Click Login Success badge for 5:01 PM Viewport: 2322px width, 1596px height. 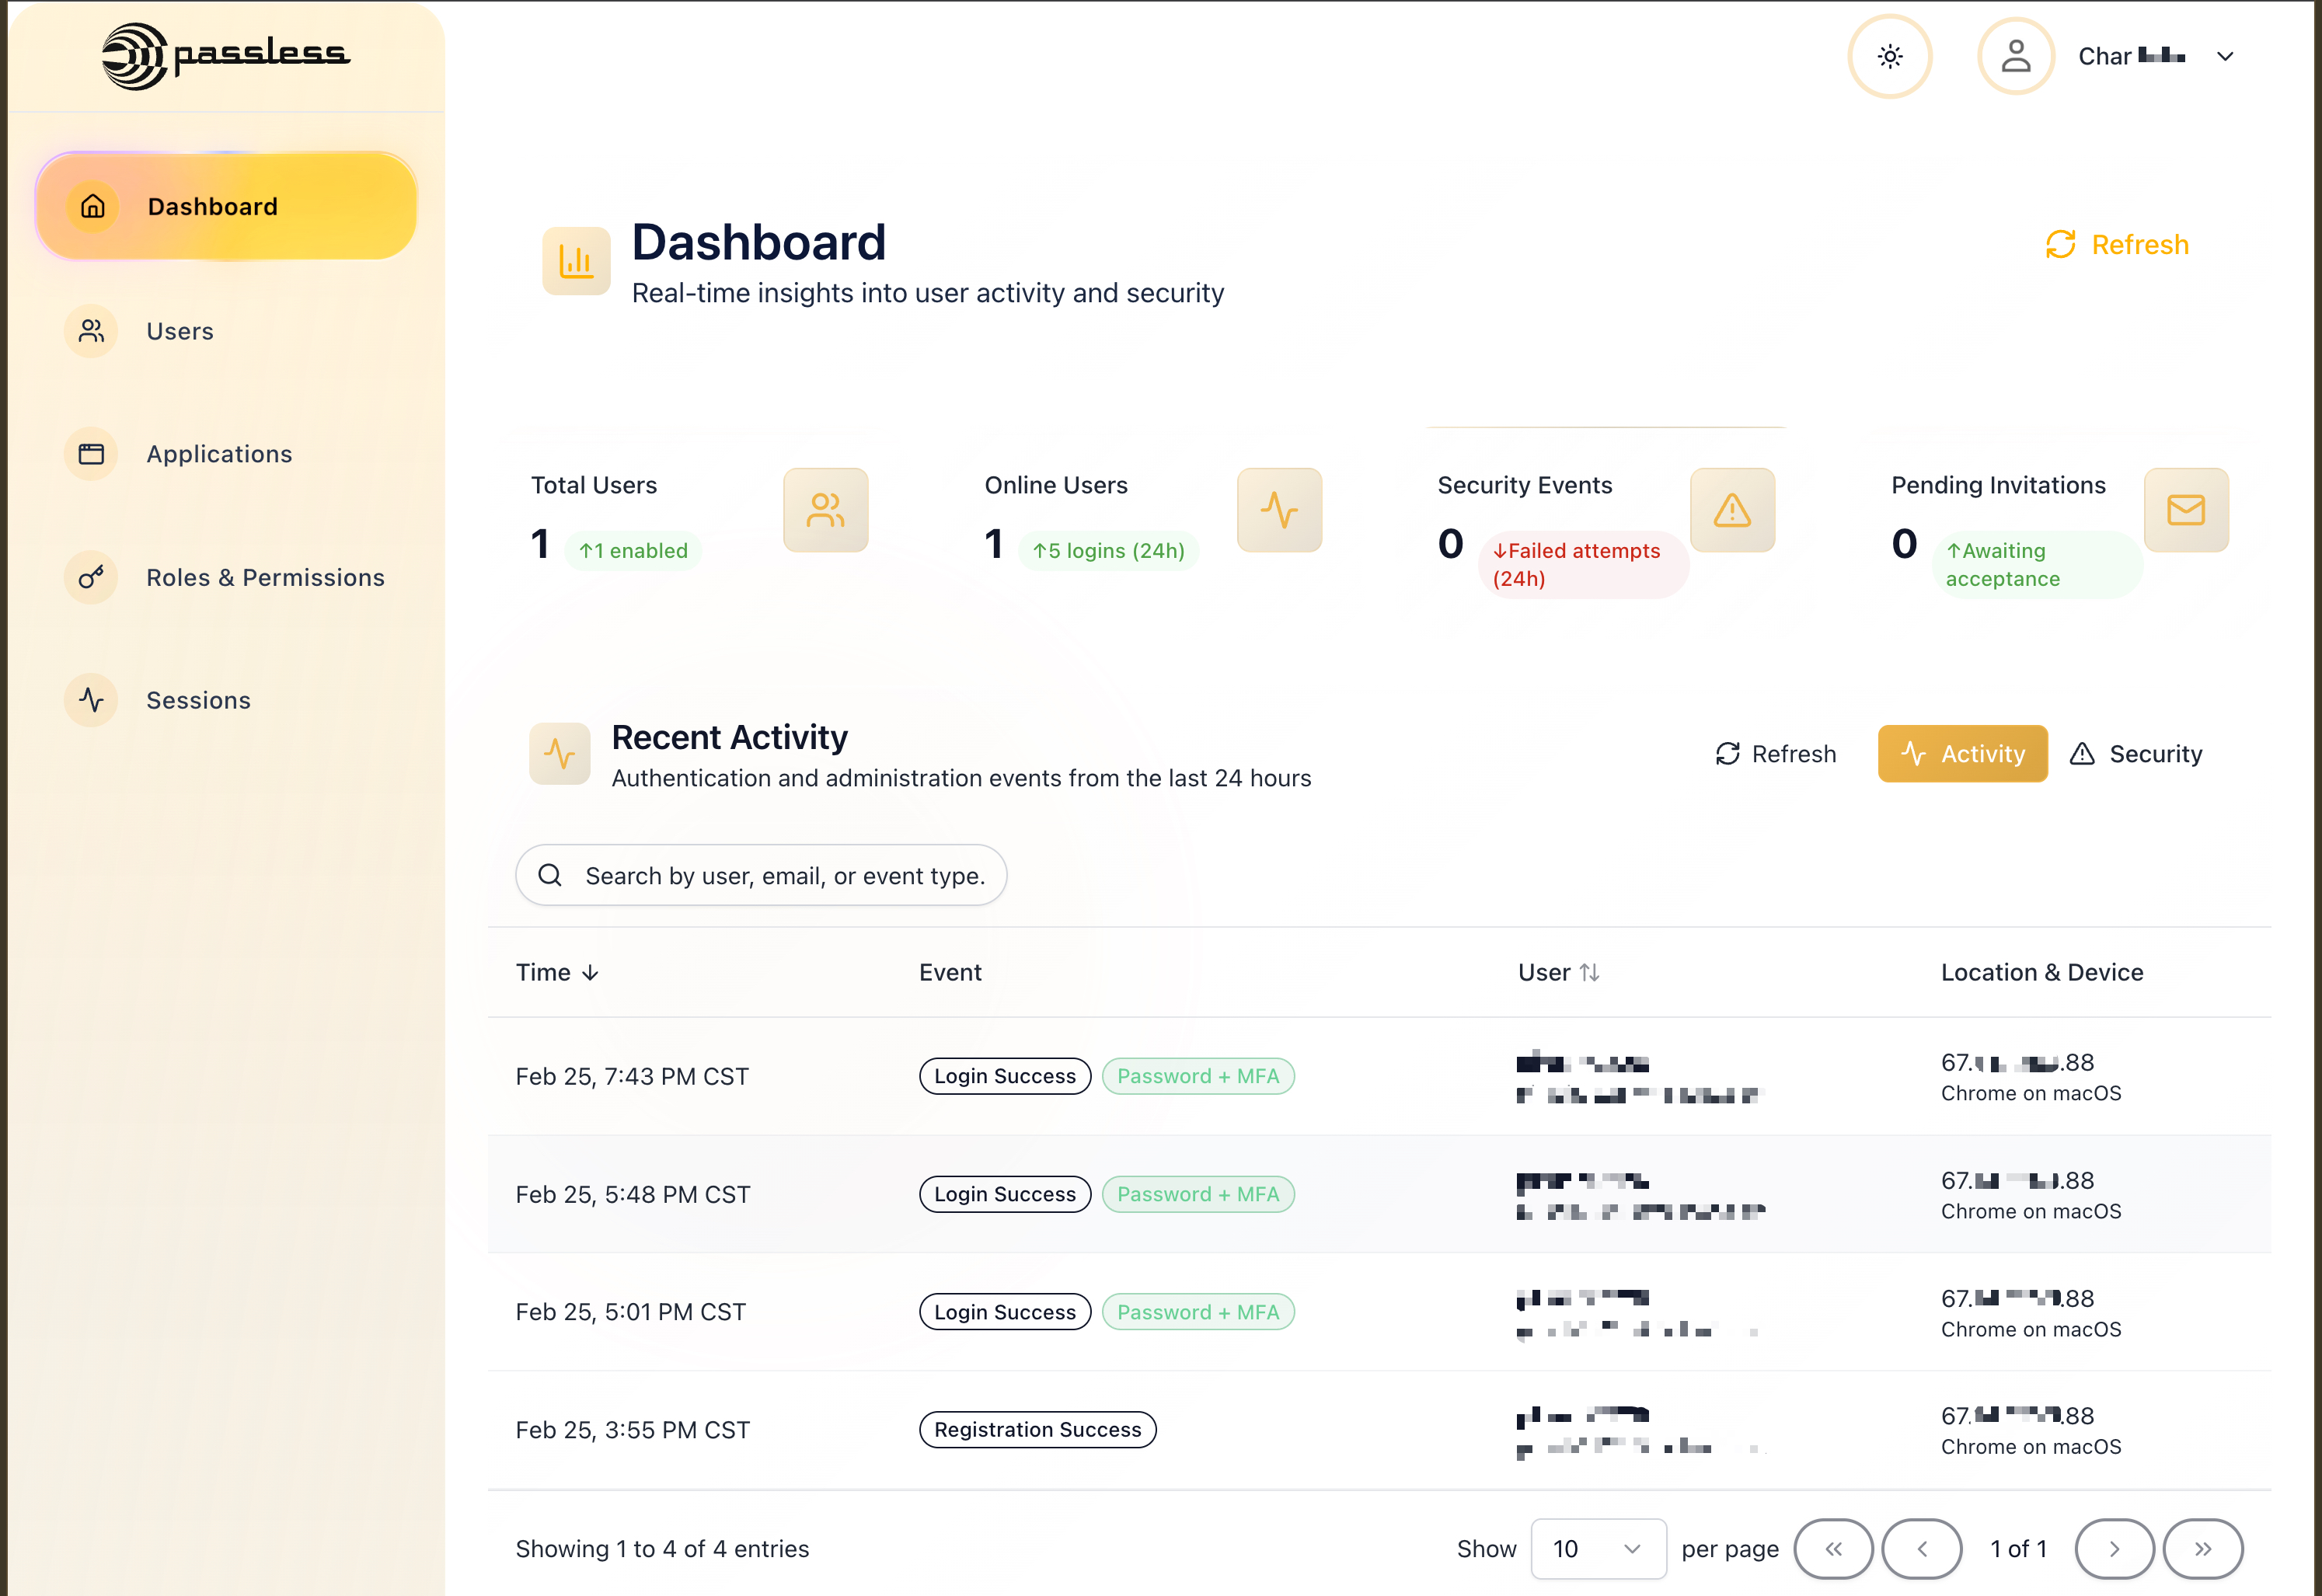point(1005,1312)
